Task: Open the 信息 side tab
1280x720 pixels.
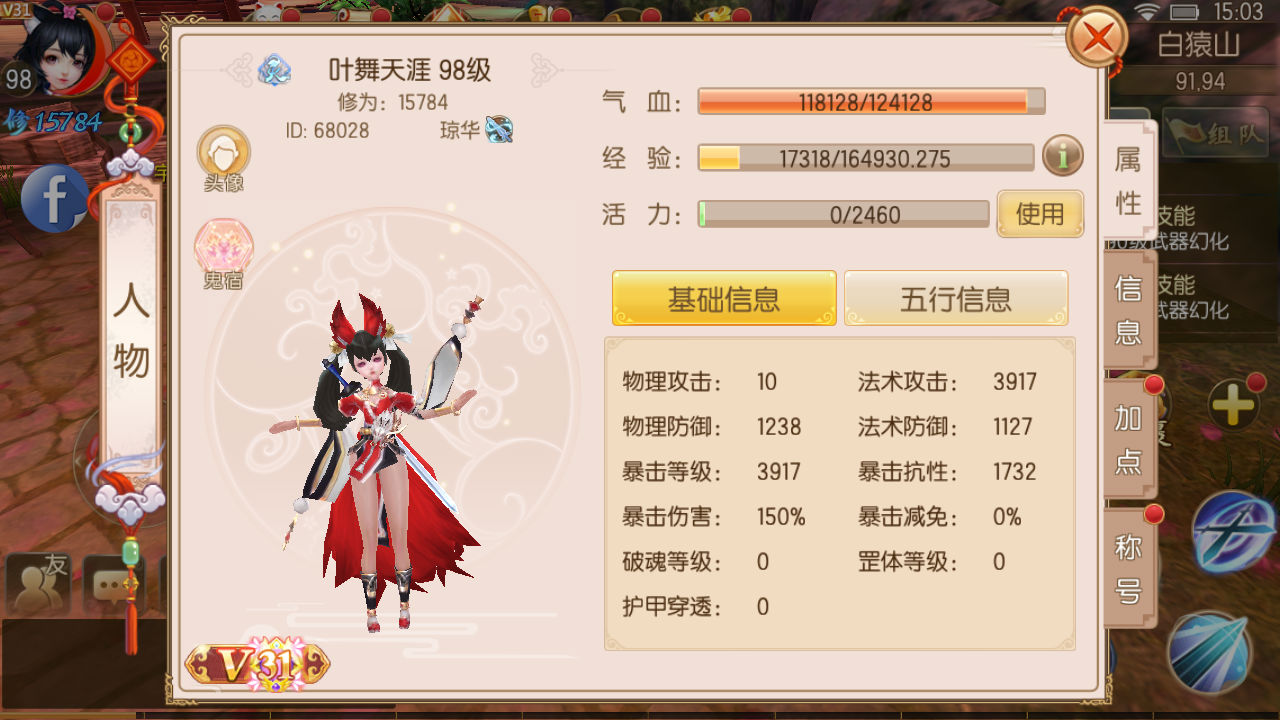Action: coord(1129,309)
